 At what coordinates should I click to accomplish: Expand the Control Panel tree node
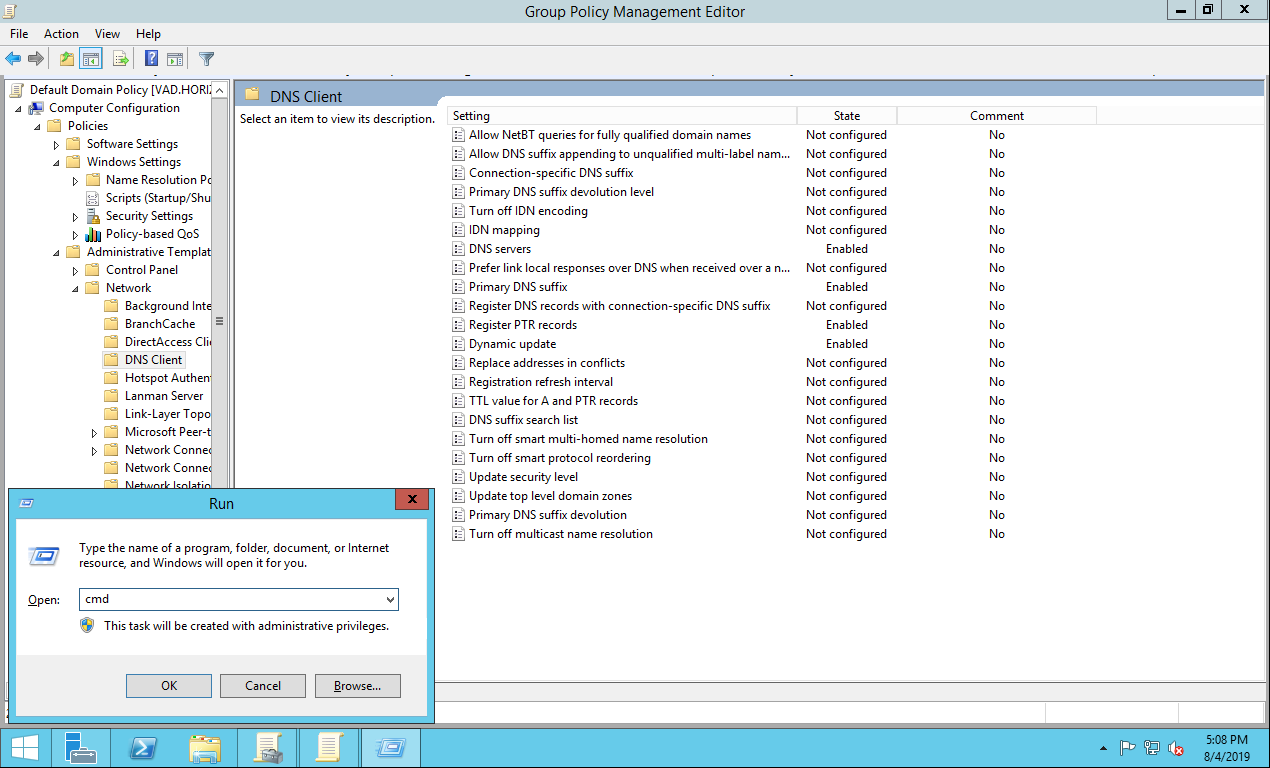click(x=75, y=271)
